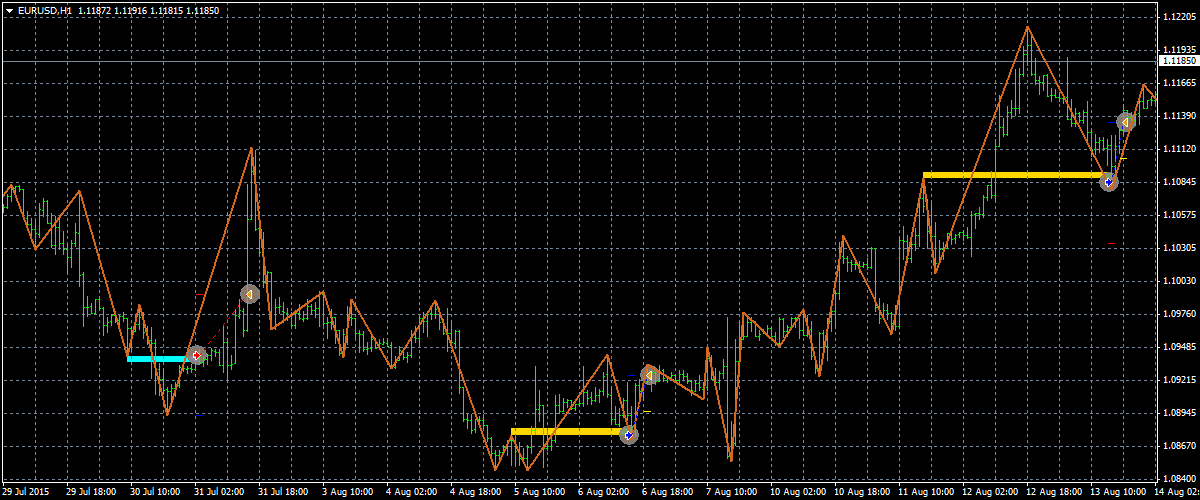Viewport: 1200px width, 500px height.
Task: Click the blue buy arrow marker on 13 Aug
Action: (1108, 181)
